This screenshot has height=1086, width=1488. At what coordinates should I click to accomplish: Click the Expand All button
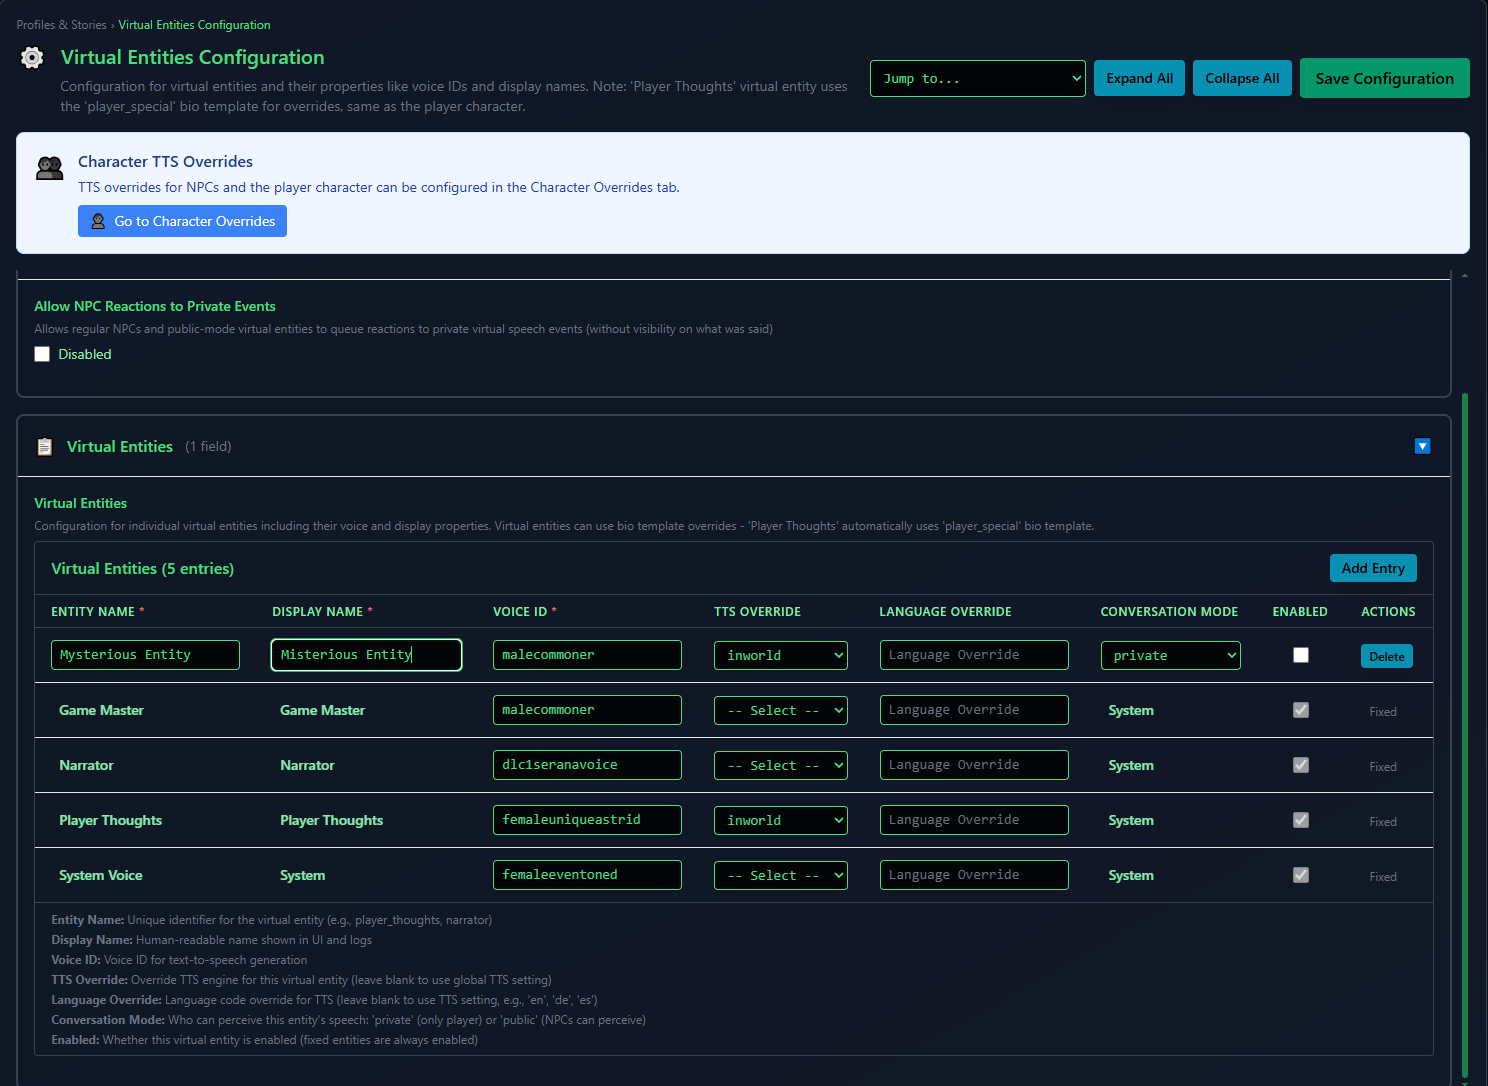(1139, 78)
